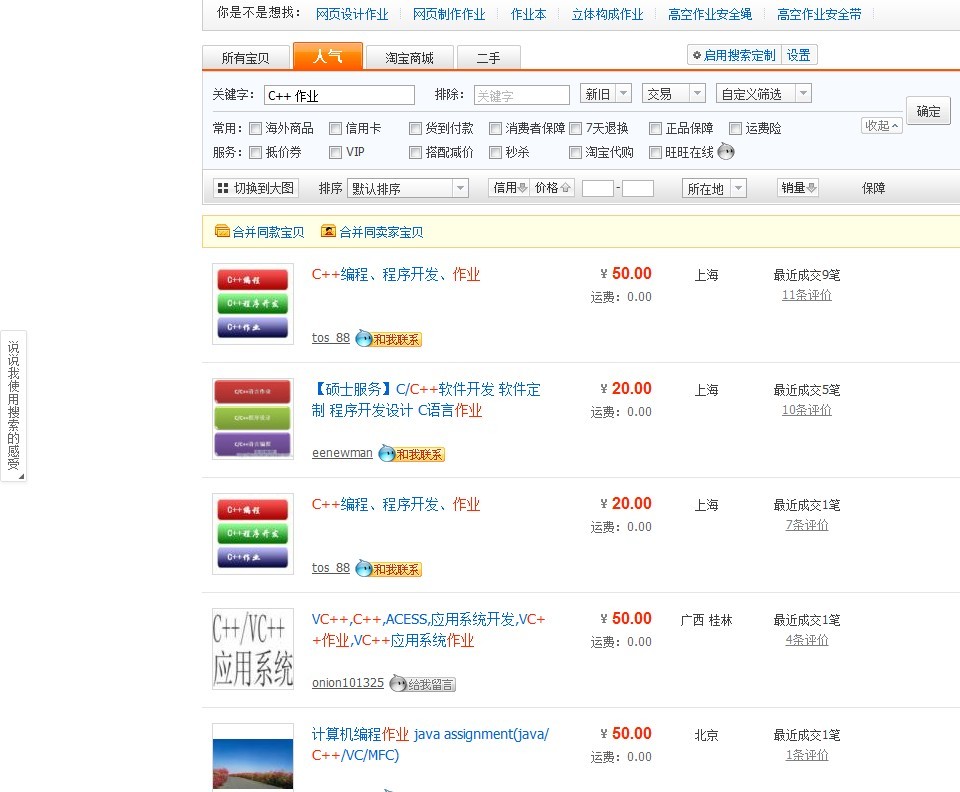960x792 pixels.
Task: Open the 新旧 dropdown
Action: pyautogui.click(x=606, y=94)
